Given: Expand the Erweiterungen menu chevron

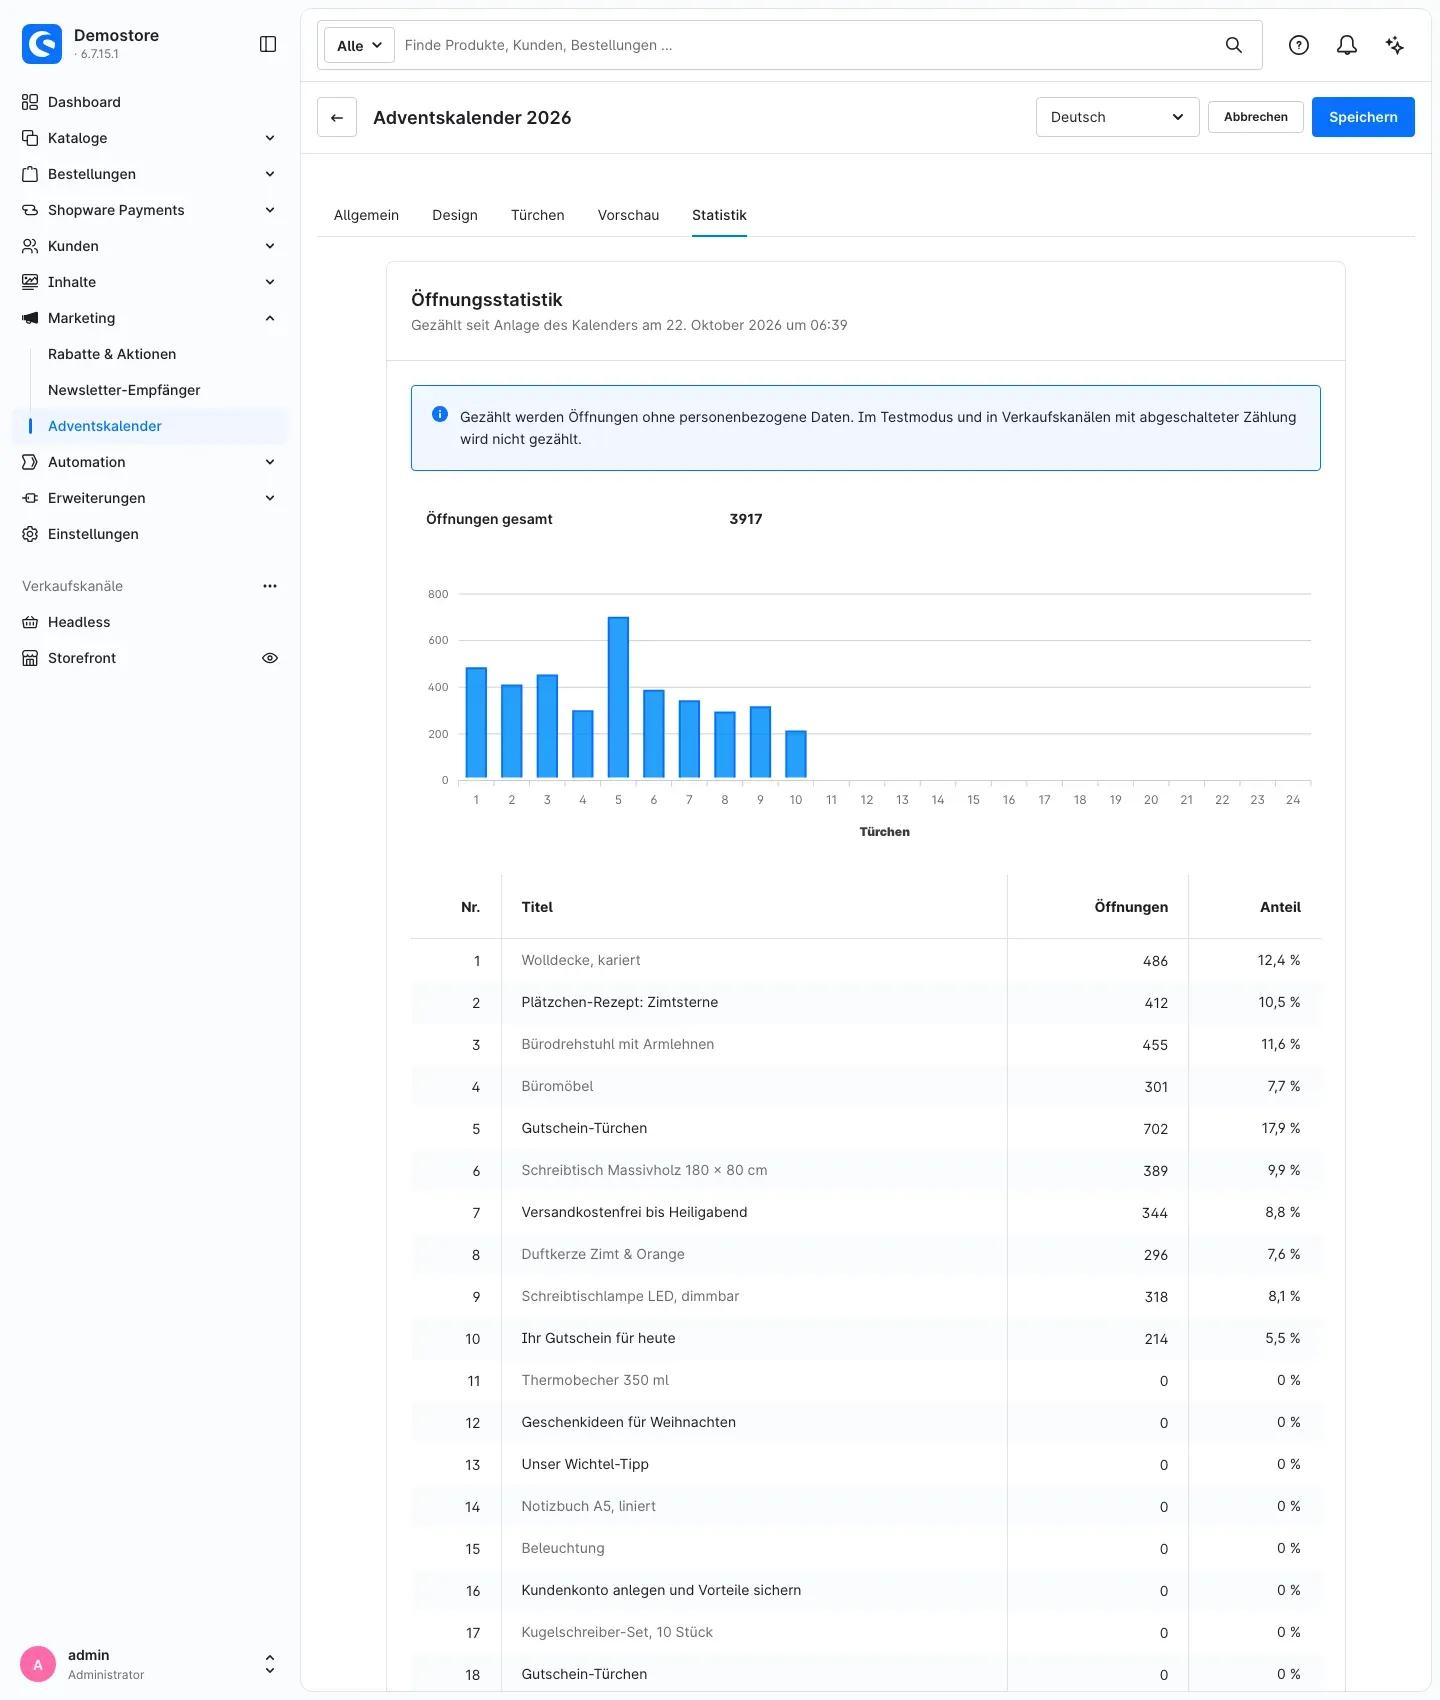Looking at the screenshot, I should (x=270, y=498).
